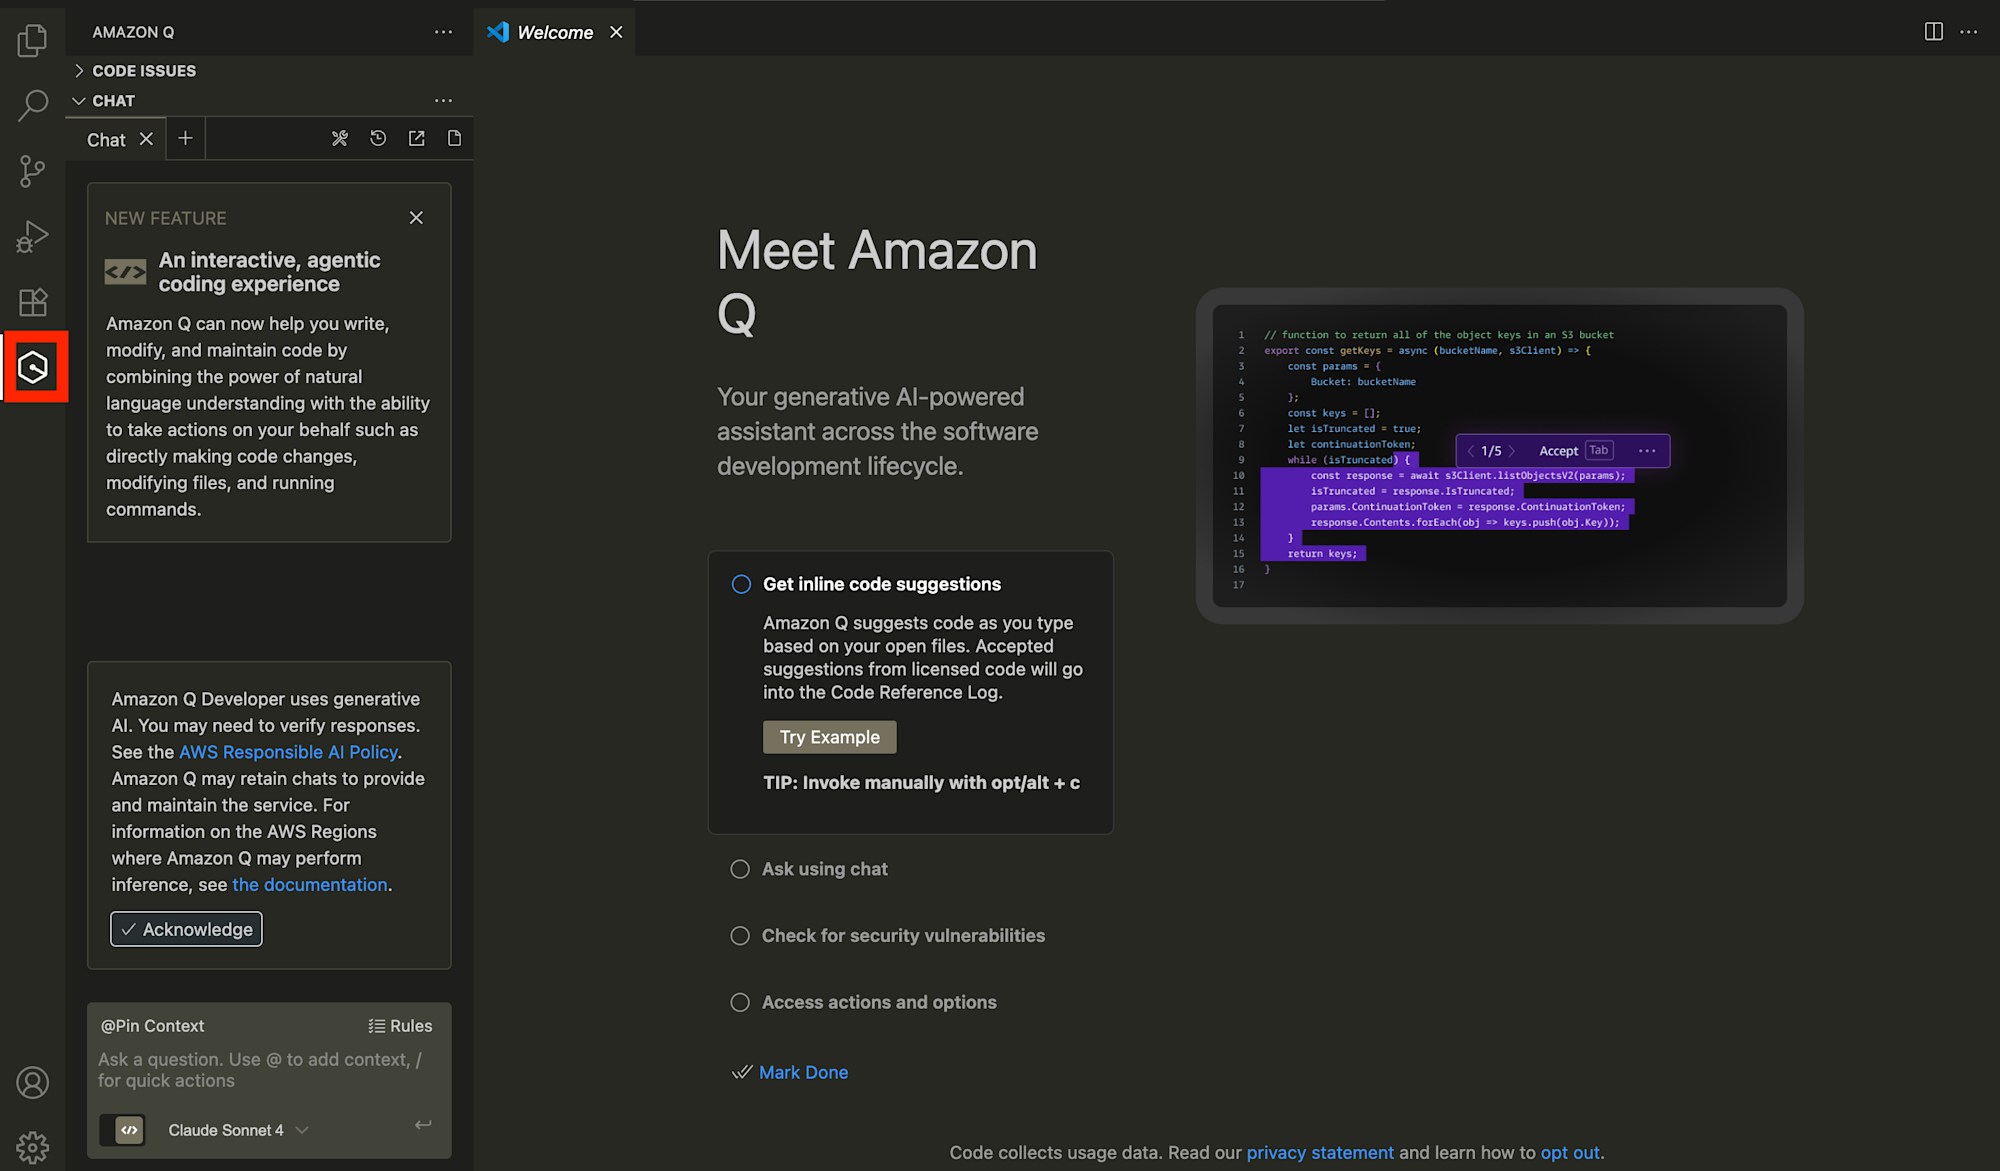Activate the Welcome editor tab
Screen dimensions: 2000x1171
[554, 32]
